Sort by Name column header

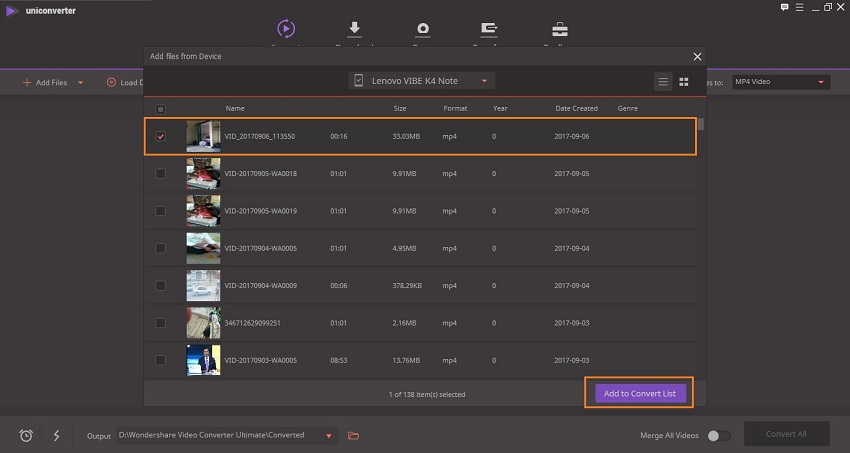(x=235, y=108)
